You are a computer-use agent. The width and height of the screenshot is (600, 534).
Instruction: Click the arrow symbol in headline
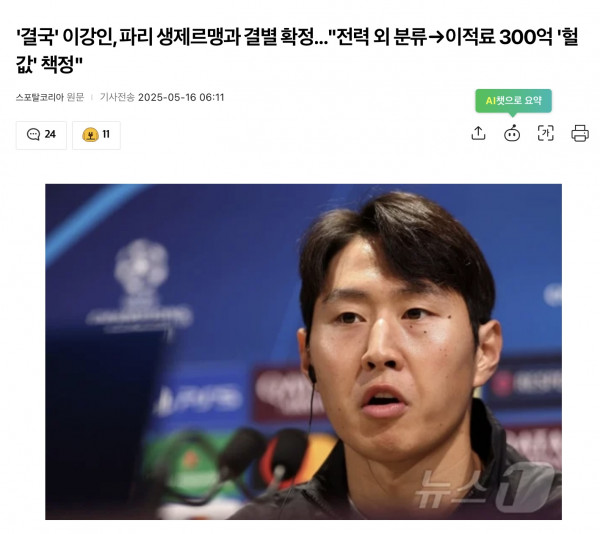436,37
